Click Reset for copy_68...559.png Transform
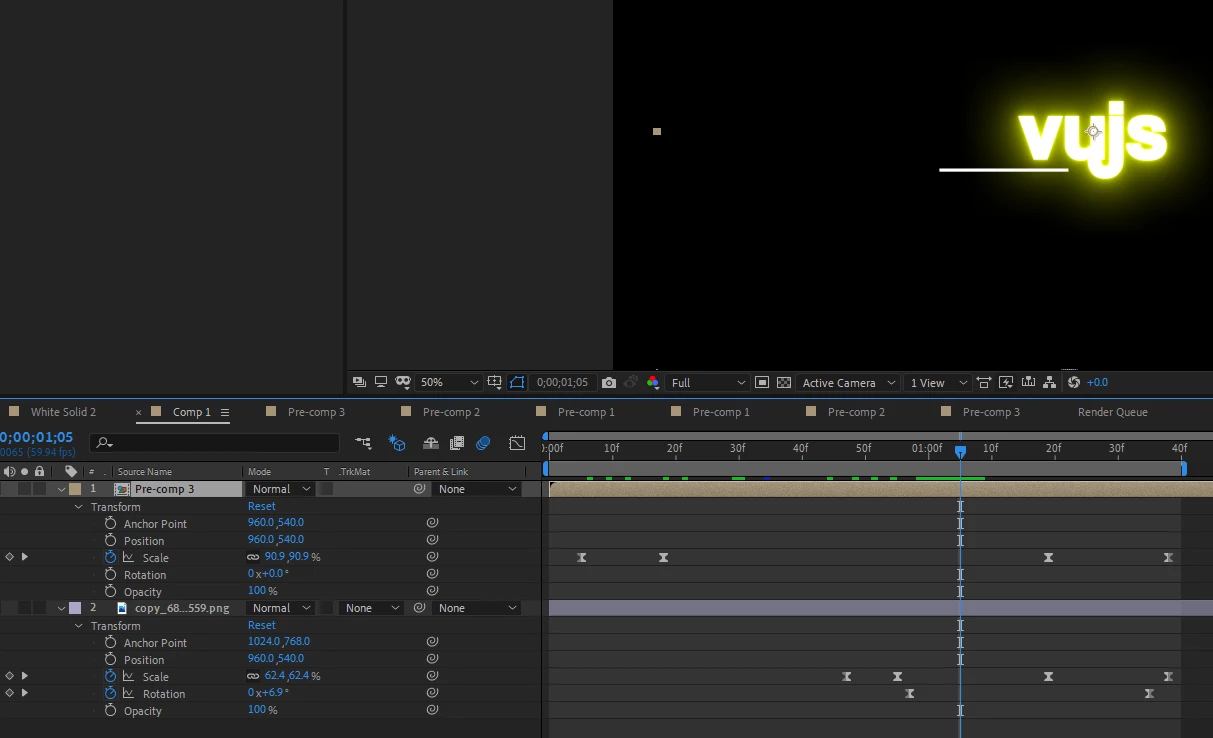The image size is (1213, 738). 262,625
